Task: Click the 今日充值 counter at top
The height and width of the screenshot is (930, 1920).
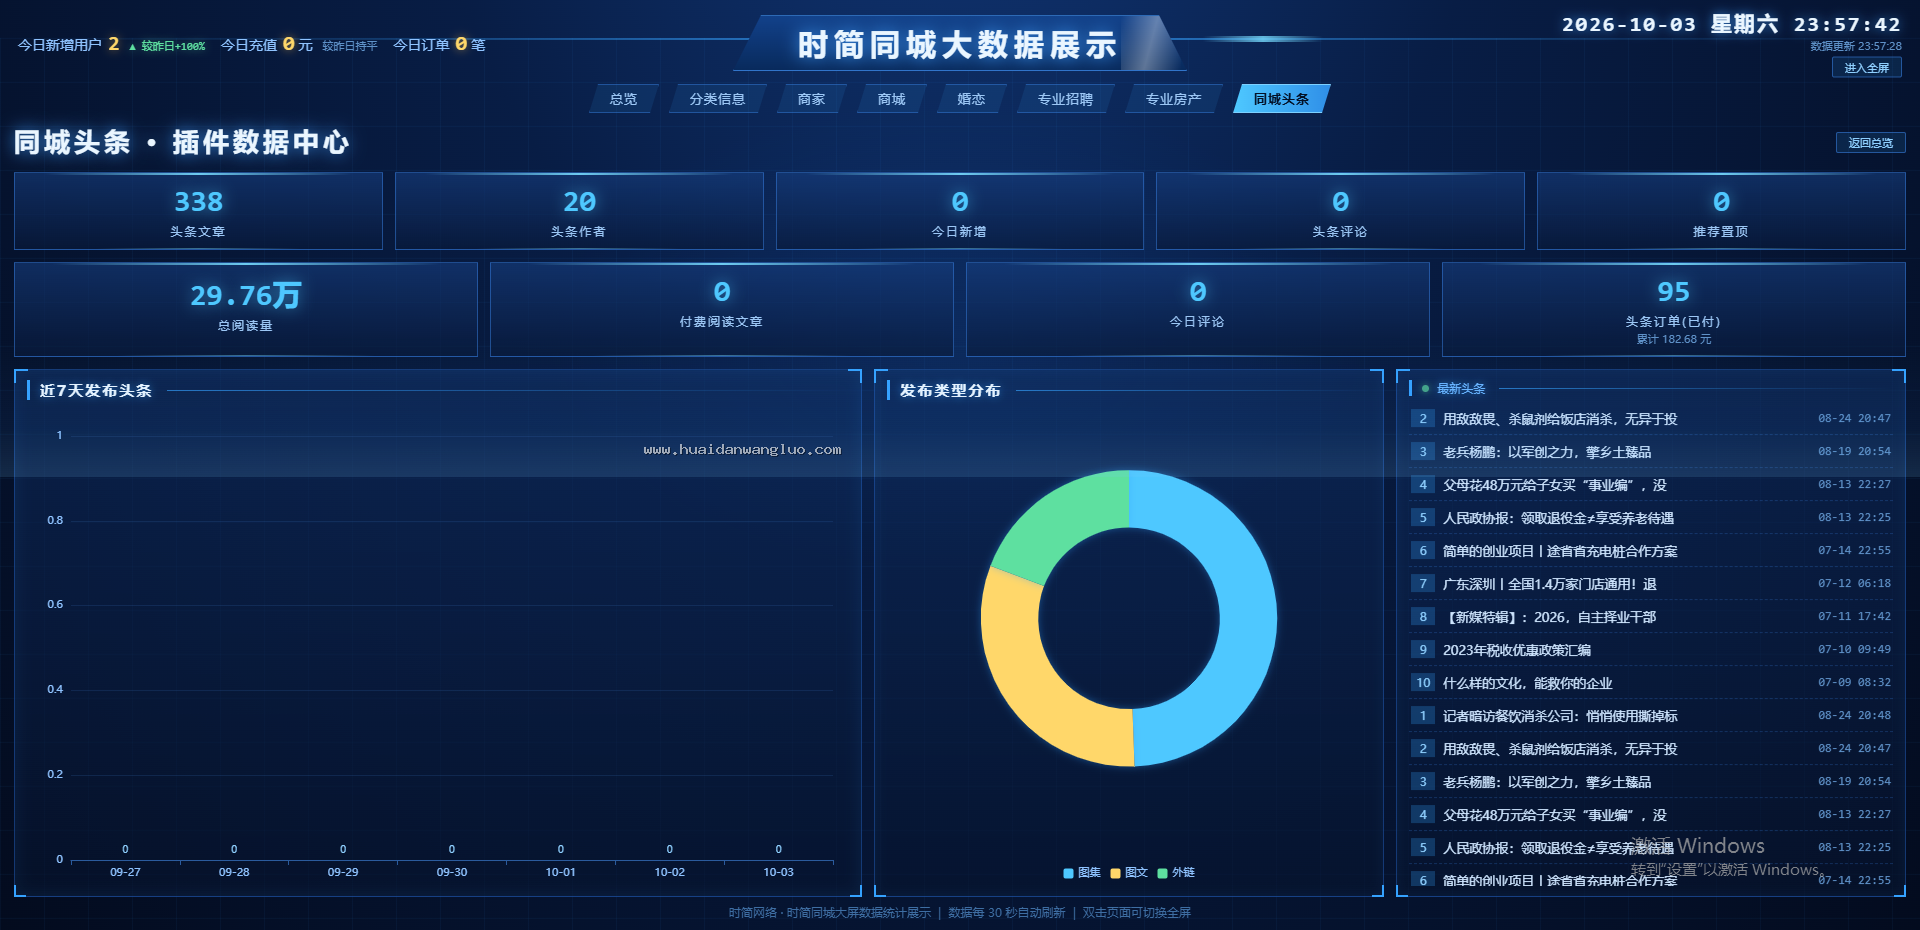Action: coord(299,45)
